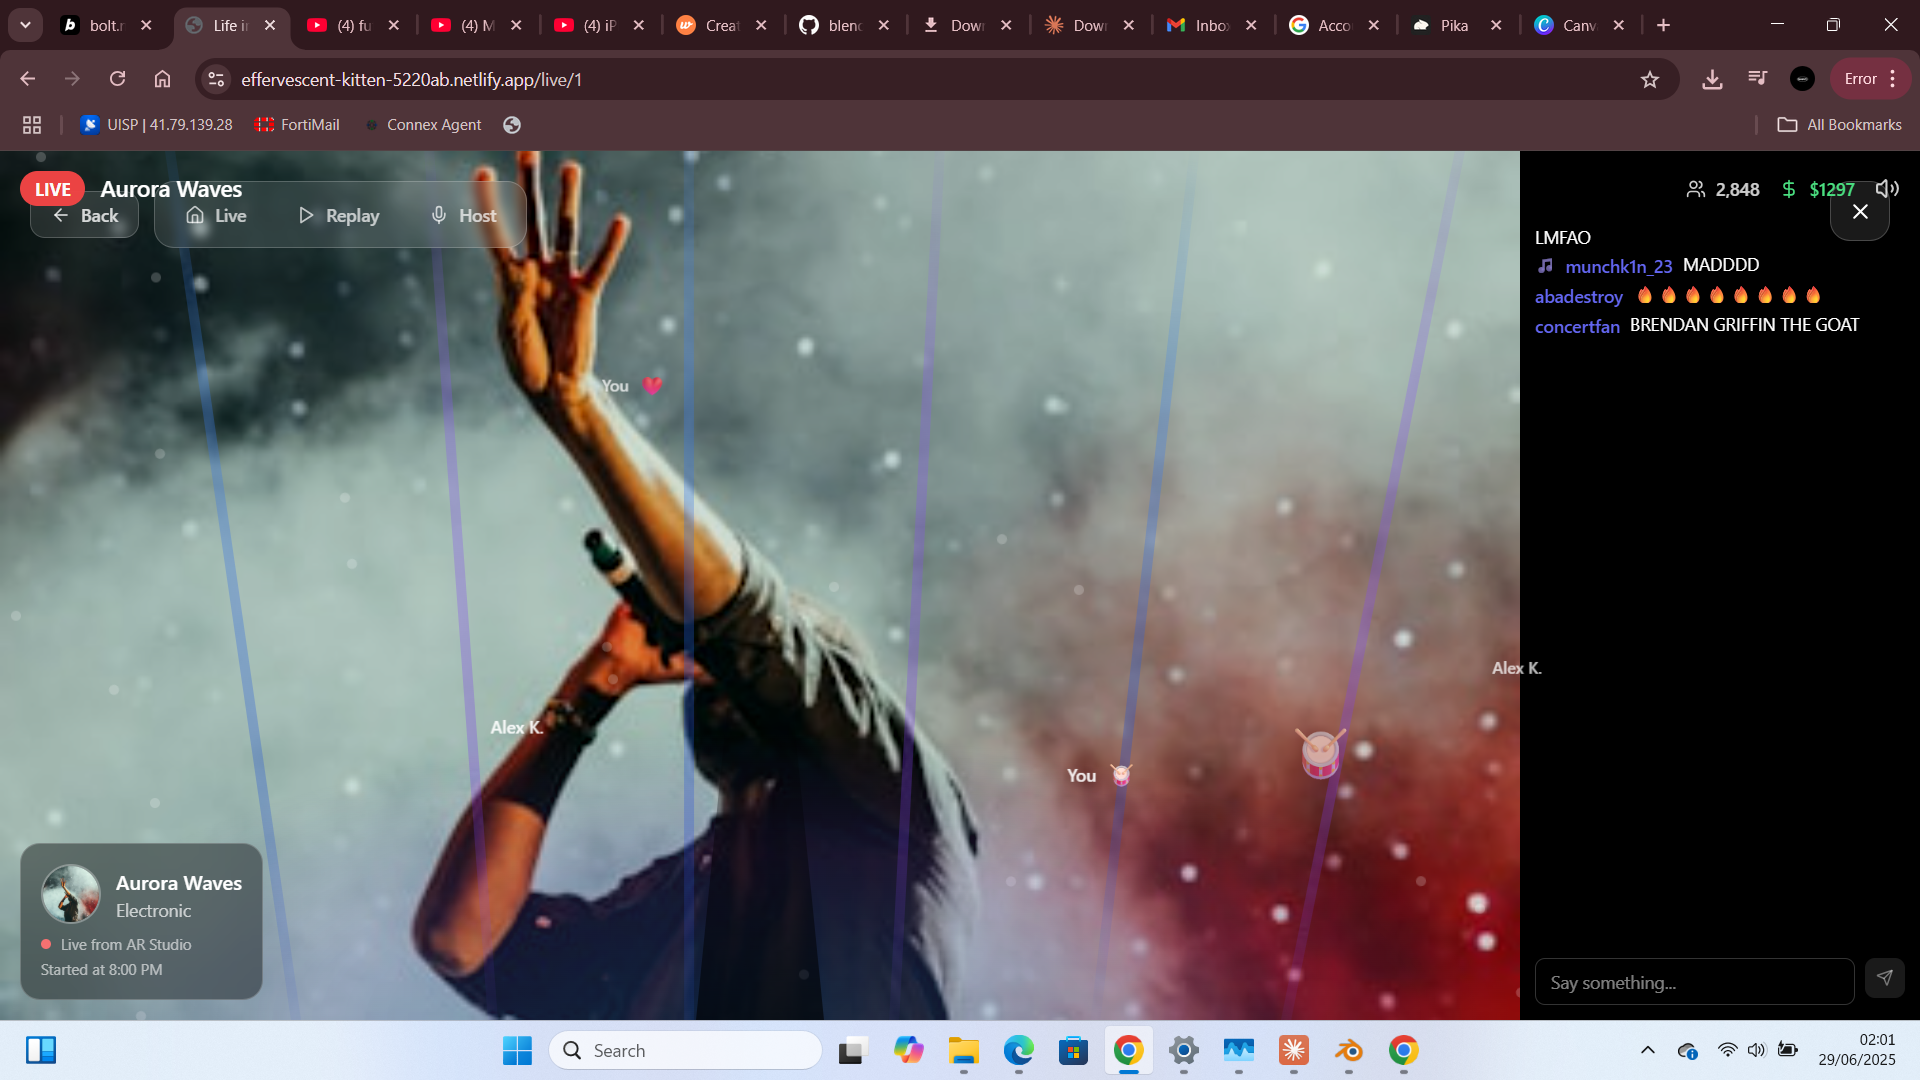Viewport: 1920px width, 1080px height.
Task: Open the Aurora Waves artist avatar
Action: pos(70,894)
